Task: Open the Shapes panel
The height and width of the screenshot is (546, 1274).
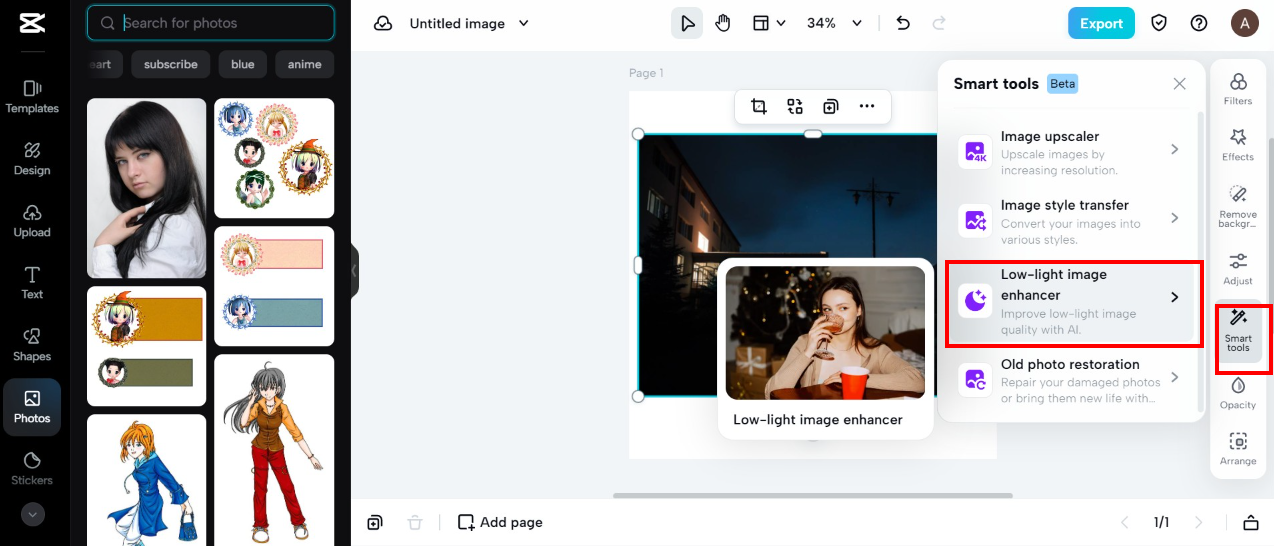Action: pyautogui.click(x=32, y=344)
